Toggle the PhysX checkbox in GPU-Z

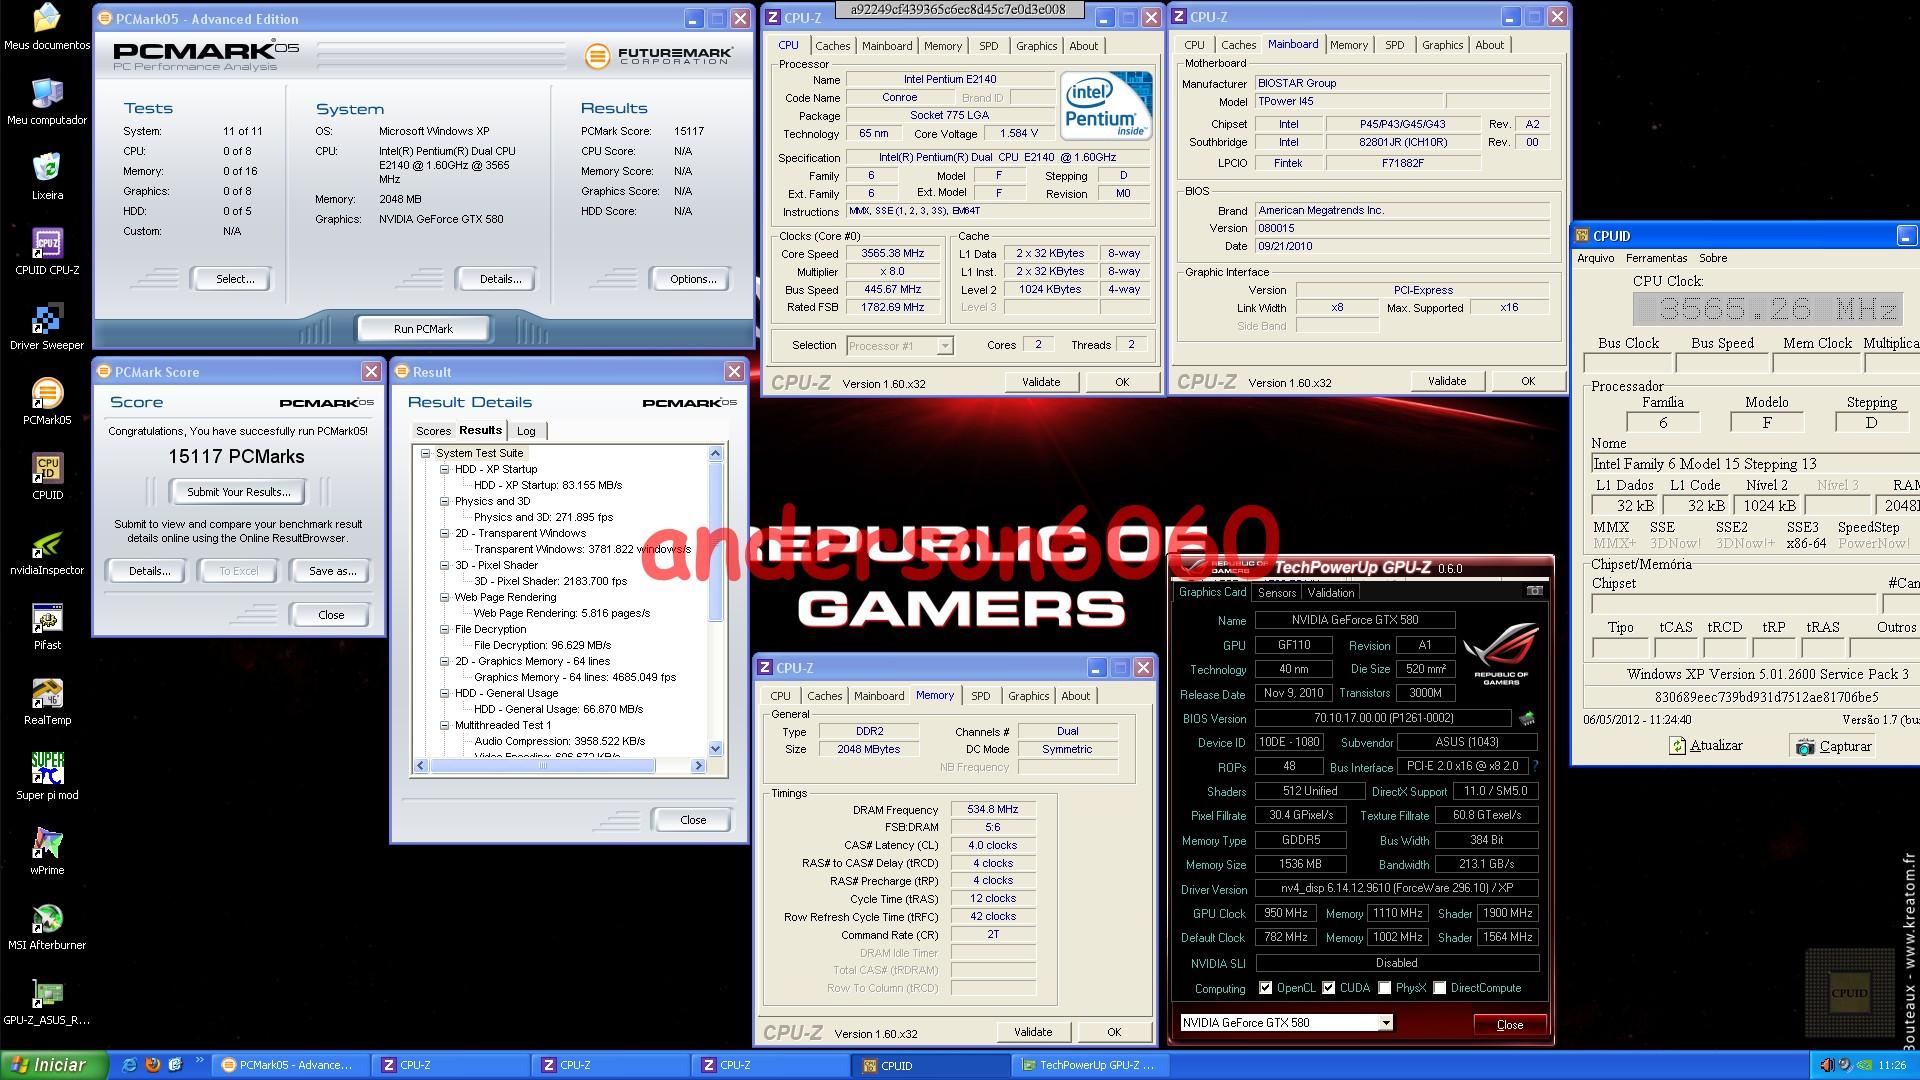(1385, 988)
